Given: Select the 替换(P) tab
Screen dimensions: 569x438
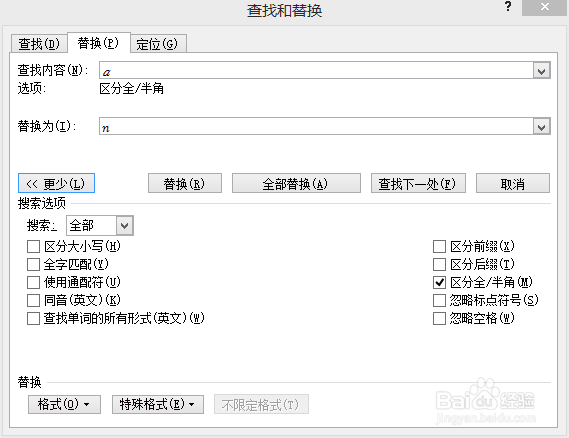Looking at the screenshot, I should [98, 43].
